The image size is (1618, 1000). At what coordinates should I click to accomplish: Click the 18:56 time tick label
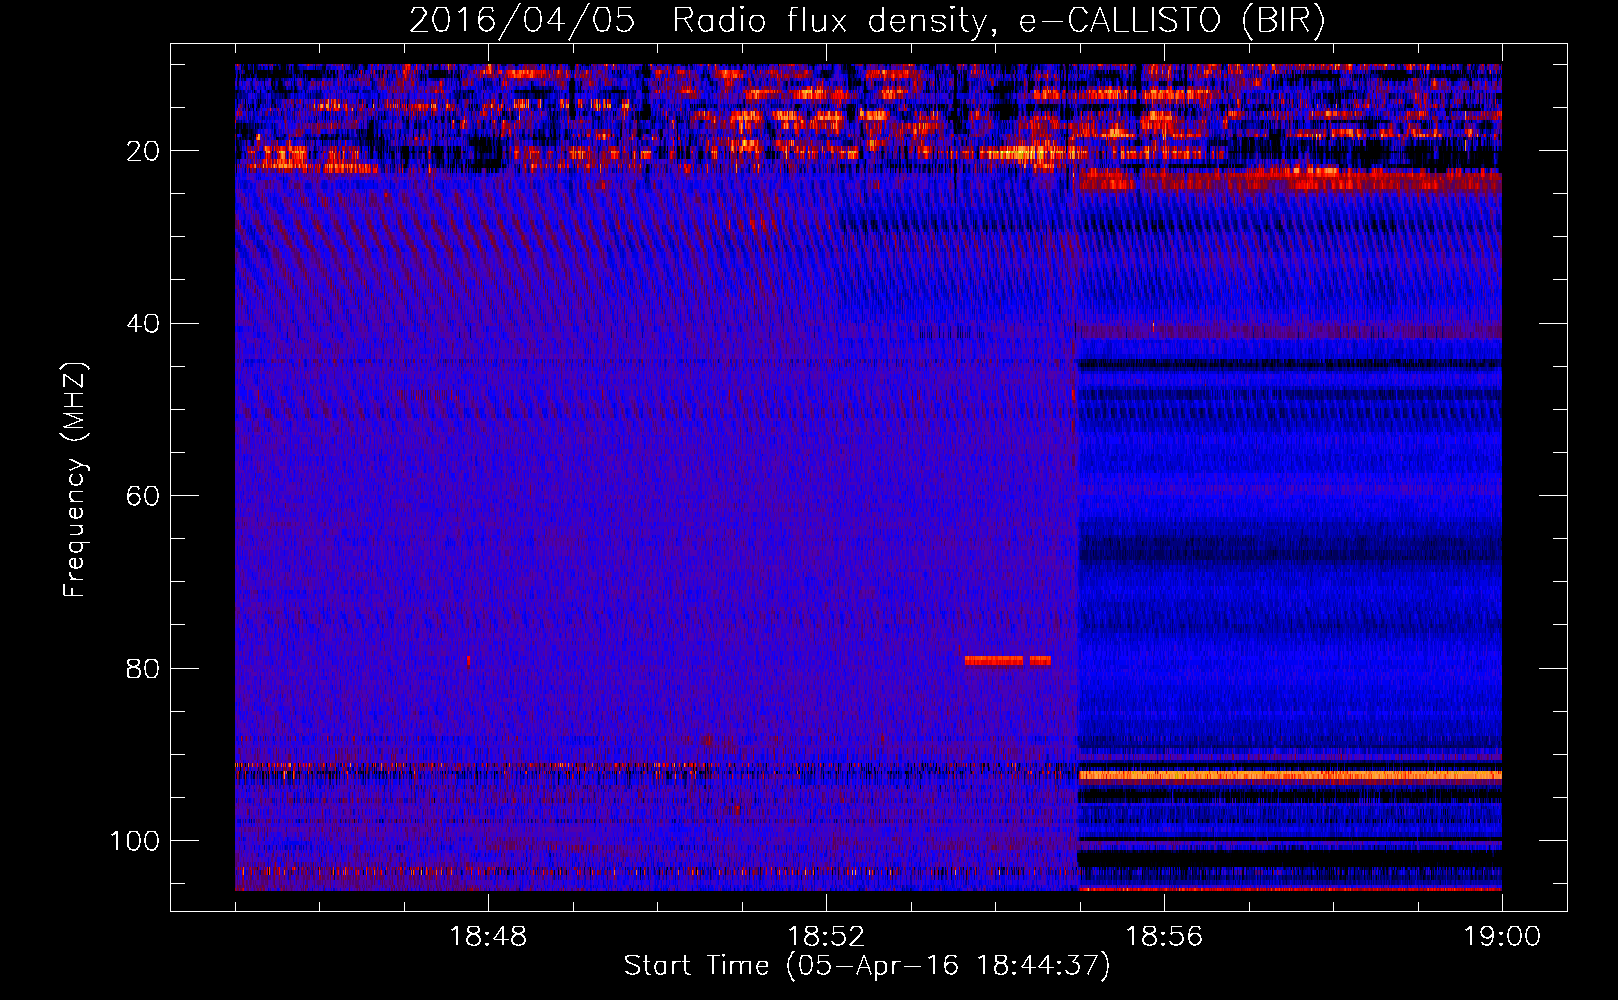coord(1164,937)
